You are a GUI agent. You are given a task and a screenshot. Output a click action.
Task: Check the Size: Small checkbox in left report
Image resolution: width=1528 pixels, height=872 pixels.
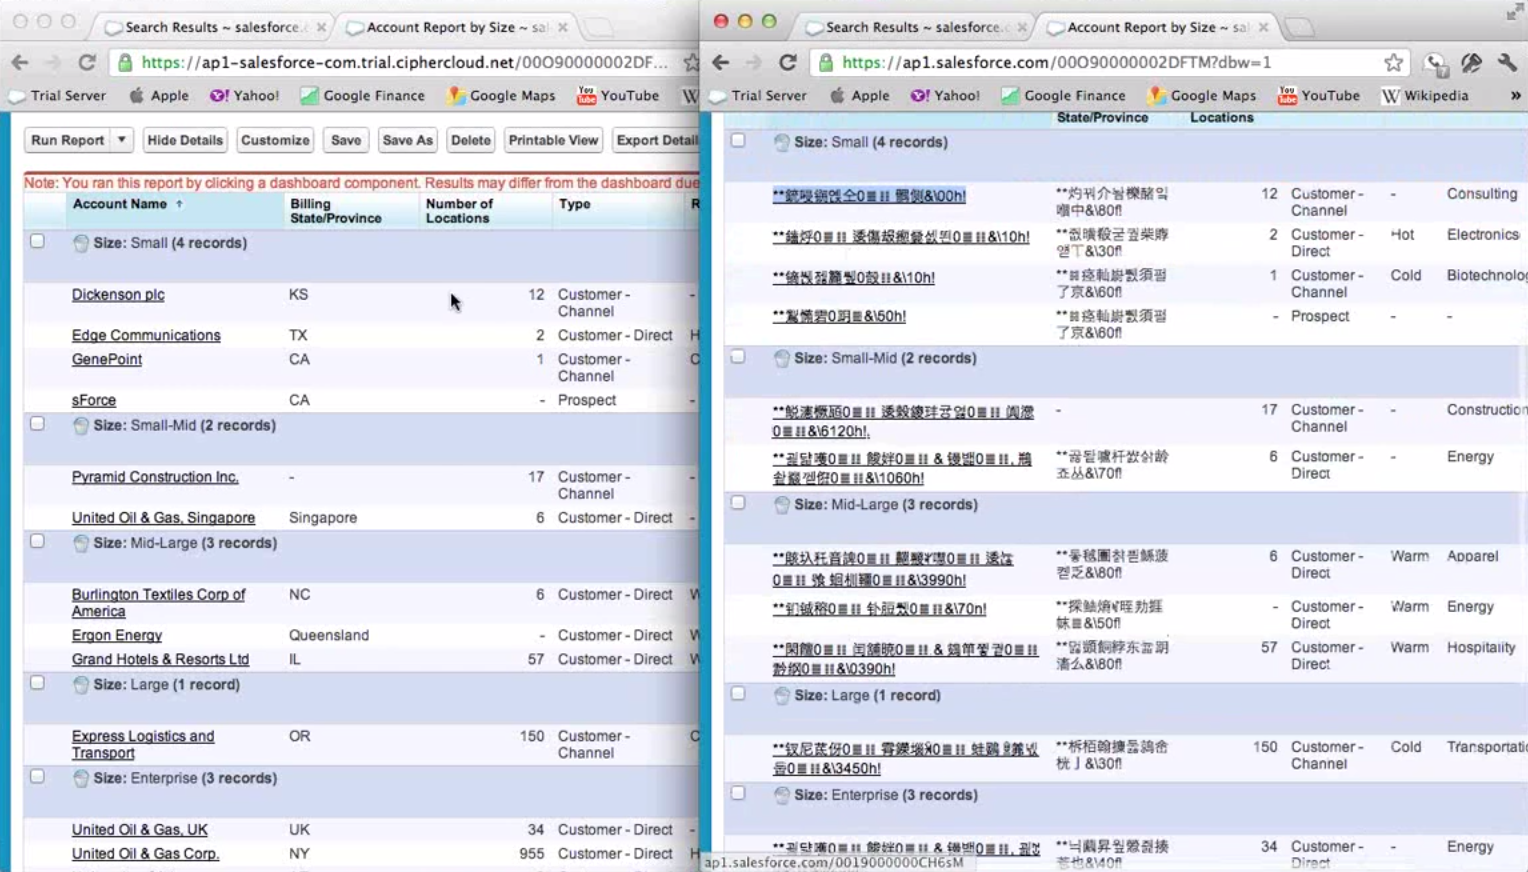(x=37, y=241)
